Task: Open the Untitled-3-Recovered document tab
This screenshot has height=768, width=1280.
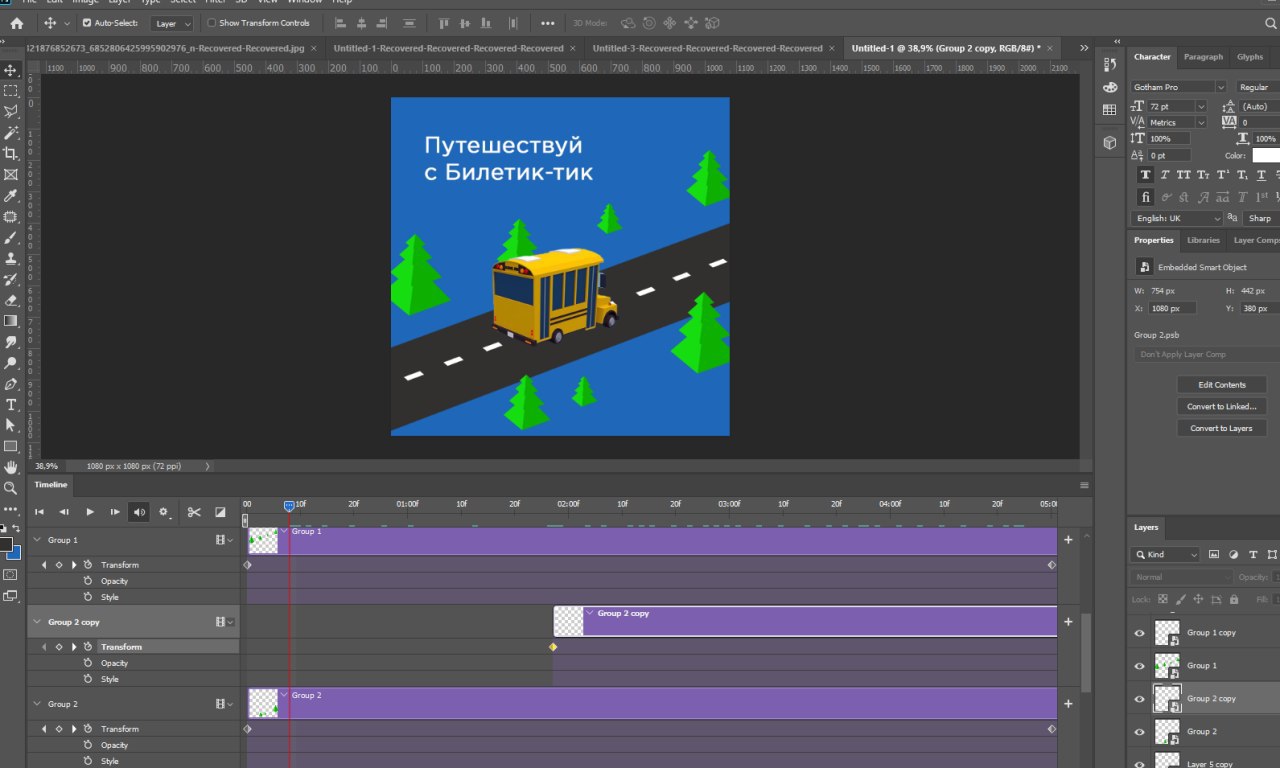Action: click(x=707, y=48)
